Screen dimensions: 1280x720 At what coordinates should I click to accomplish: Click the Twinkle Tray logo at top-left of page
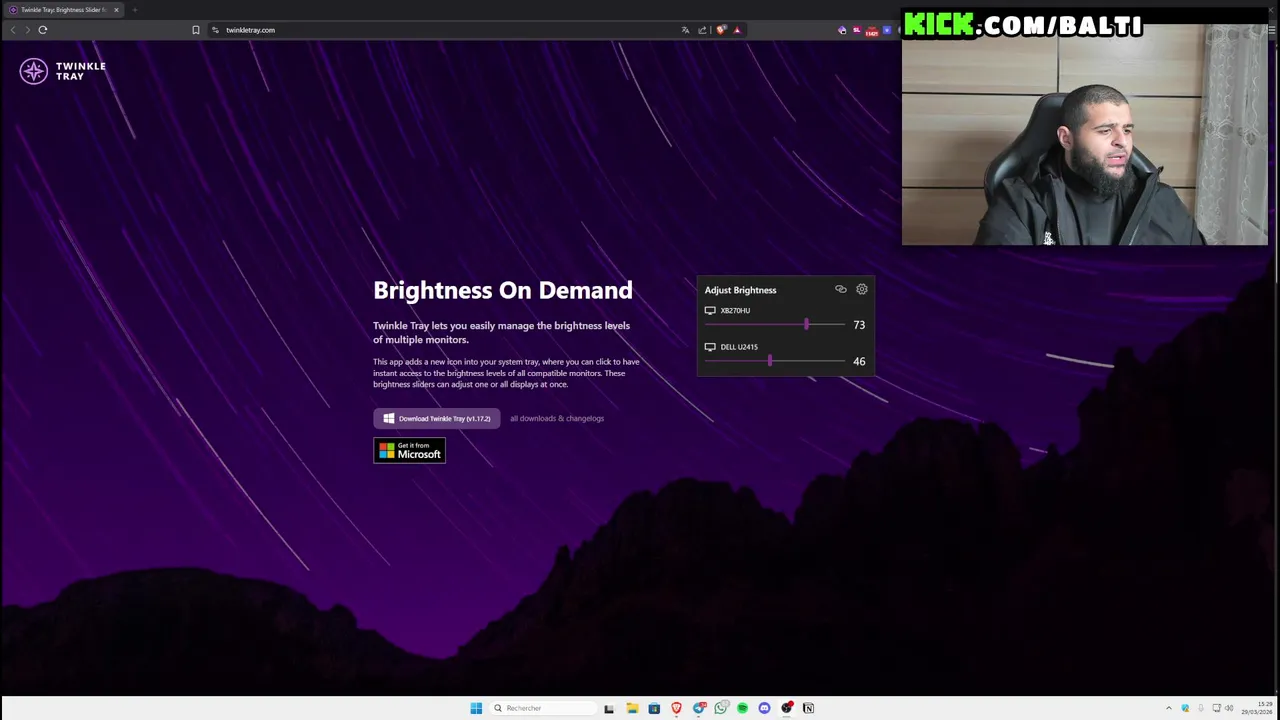tap(62, 71)
